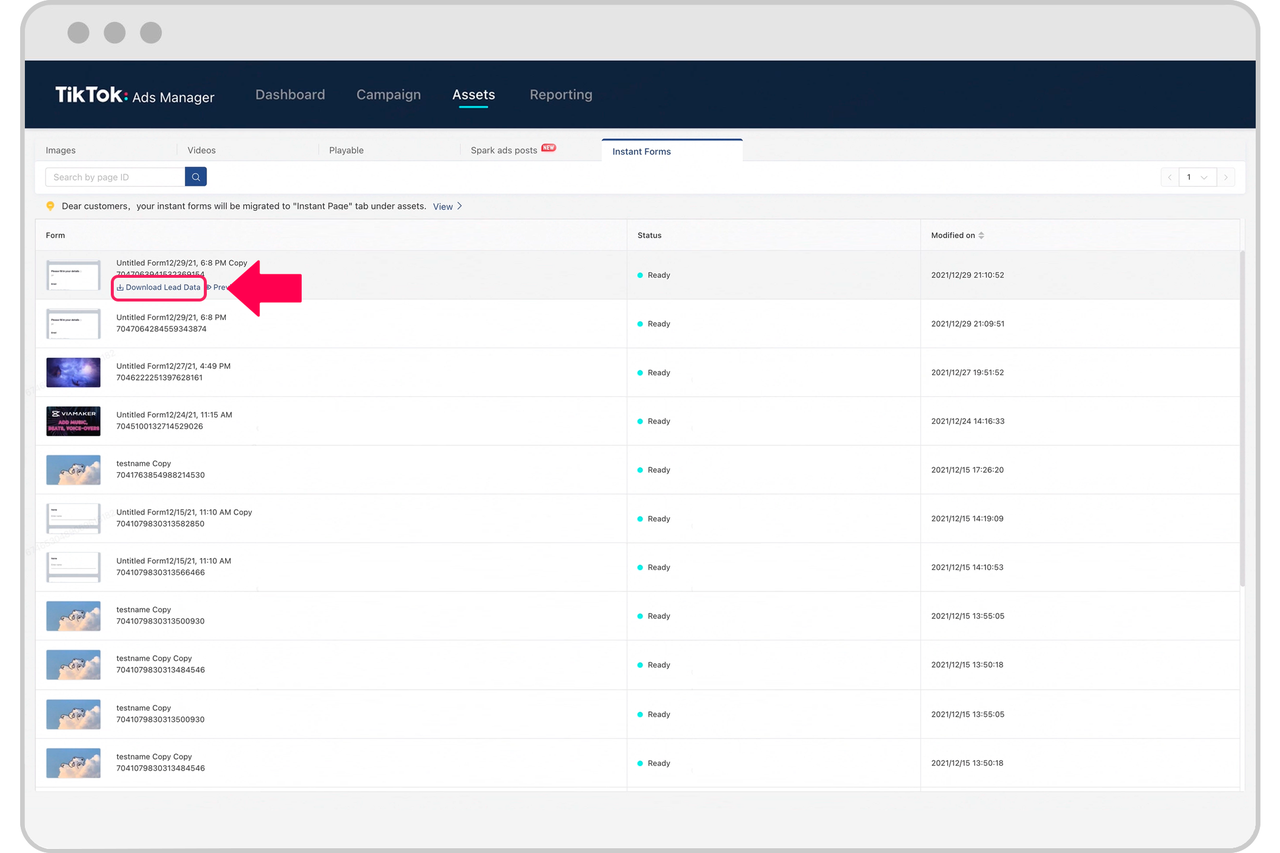Click the magnifier search button
This screenshot has width=1280, height=853.
(196, 177)
